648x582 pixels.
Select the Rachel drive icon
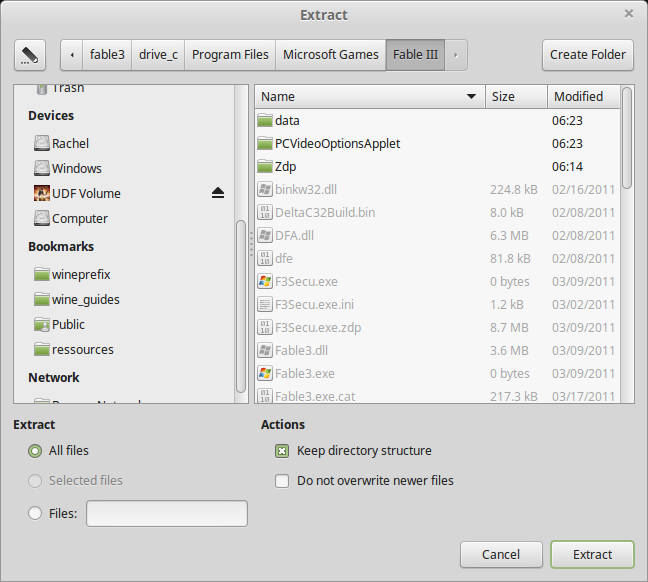(41, 143)
